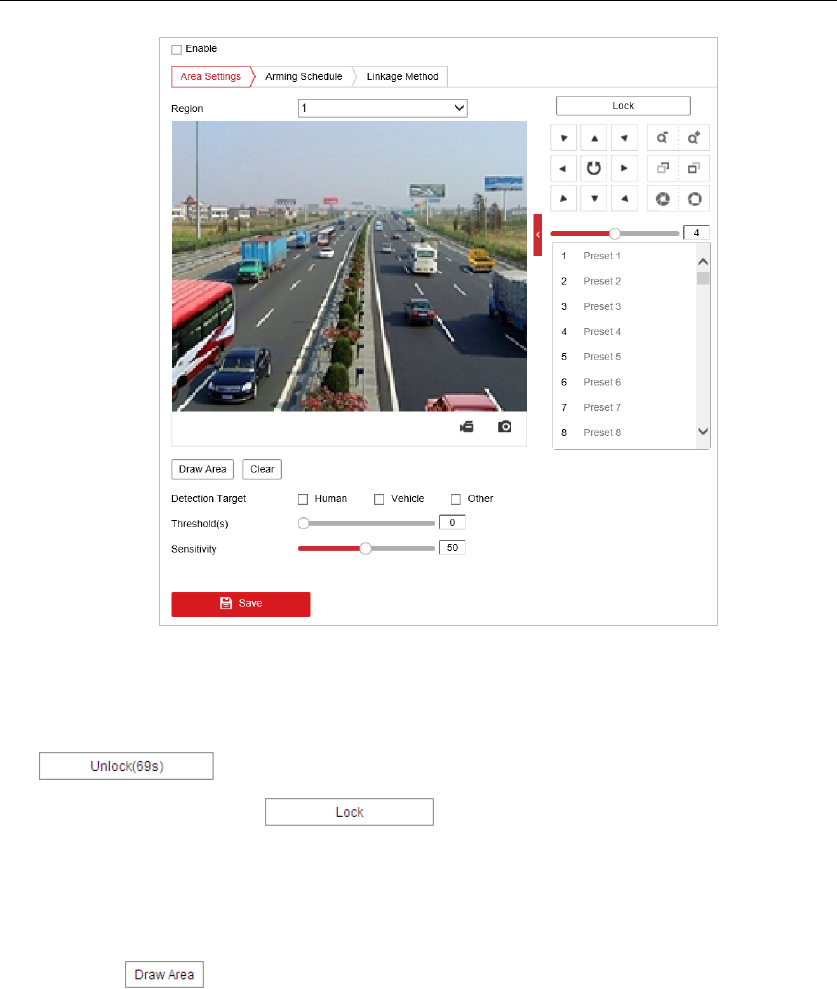The height and width of the screenshot is (989, 837).
Task: Select Preset 4 in the list
Action: click(624, 332)
